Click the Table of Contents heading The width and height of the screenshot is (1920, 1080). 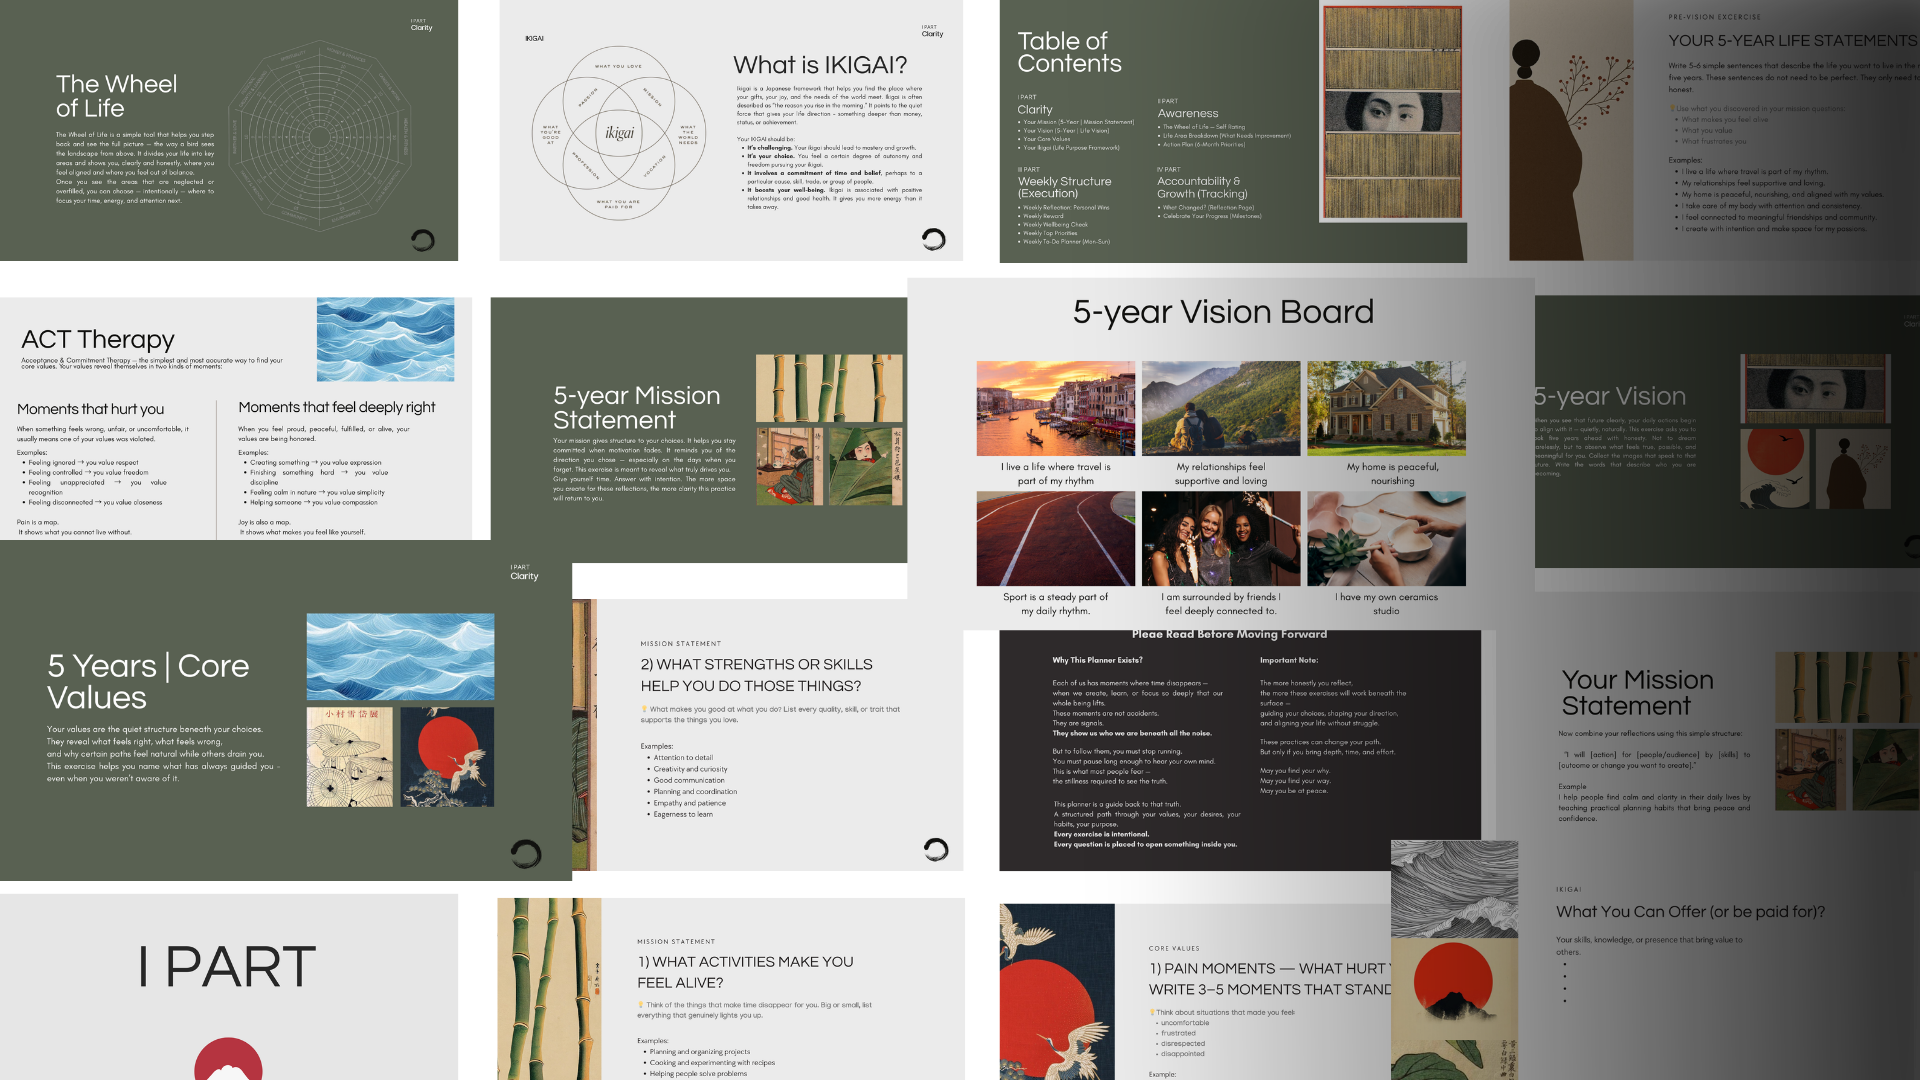(1069, 52)
